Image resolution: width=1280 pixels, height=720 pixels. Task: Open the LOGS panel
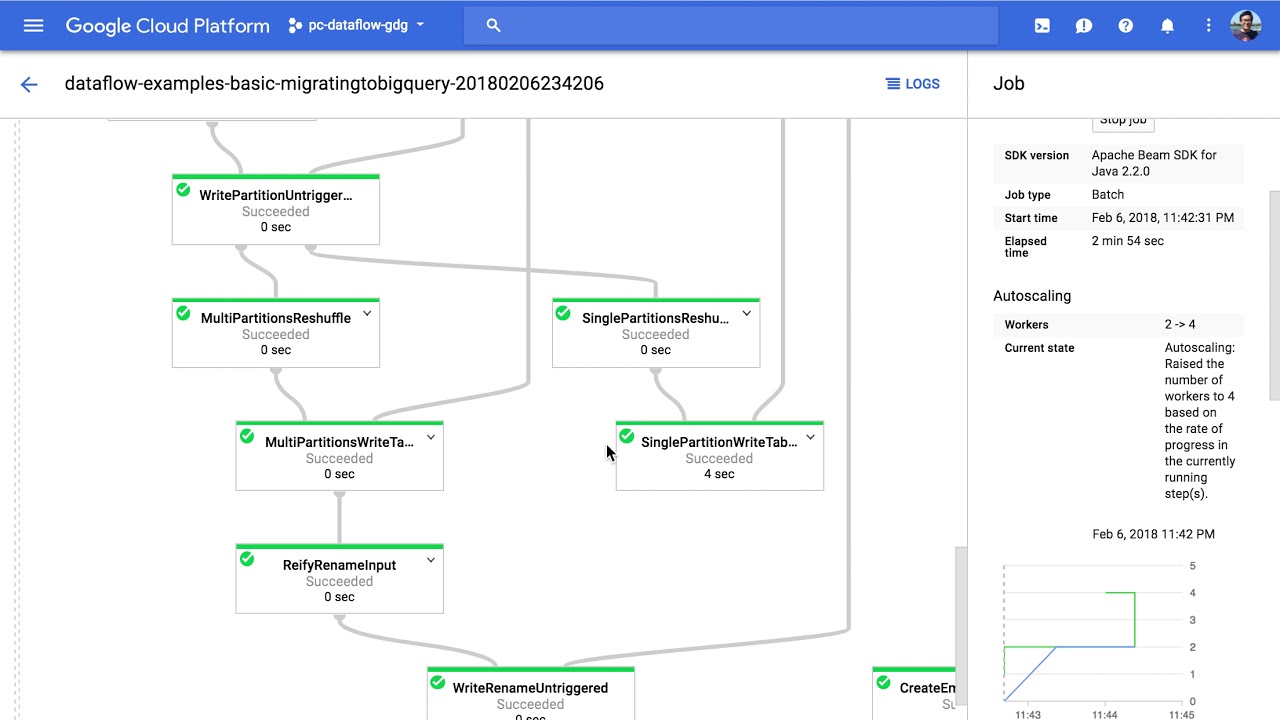tap(913, 84)
